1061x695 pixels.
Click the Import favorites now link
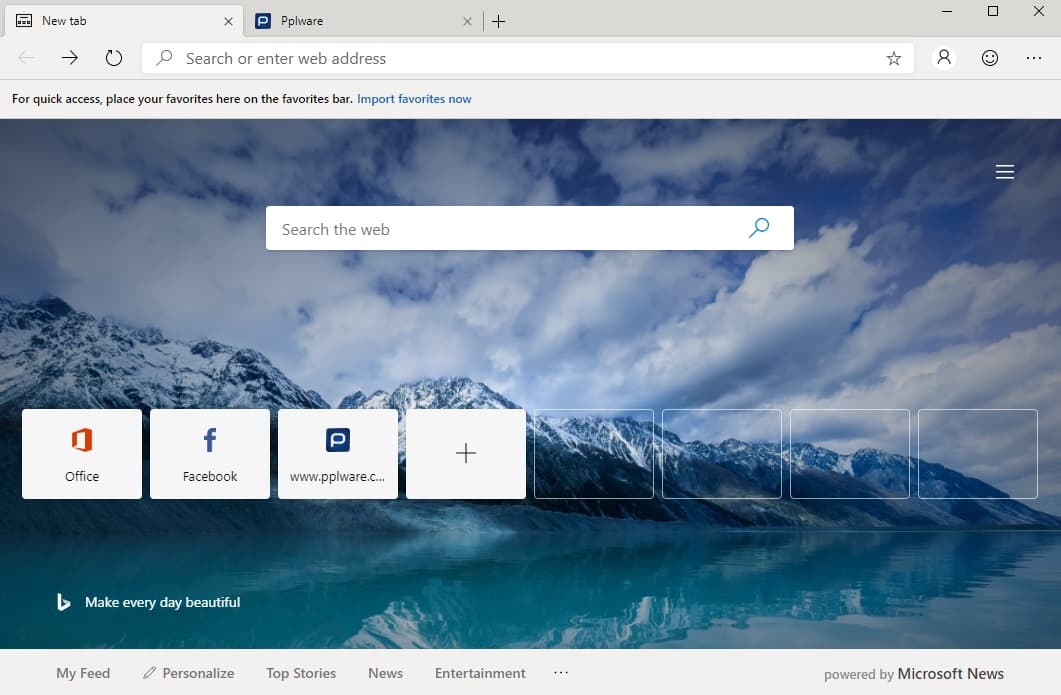(x=414, y=99)
